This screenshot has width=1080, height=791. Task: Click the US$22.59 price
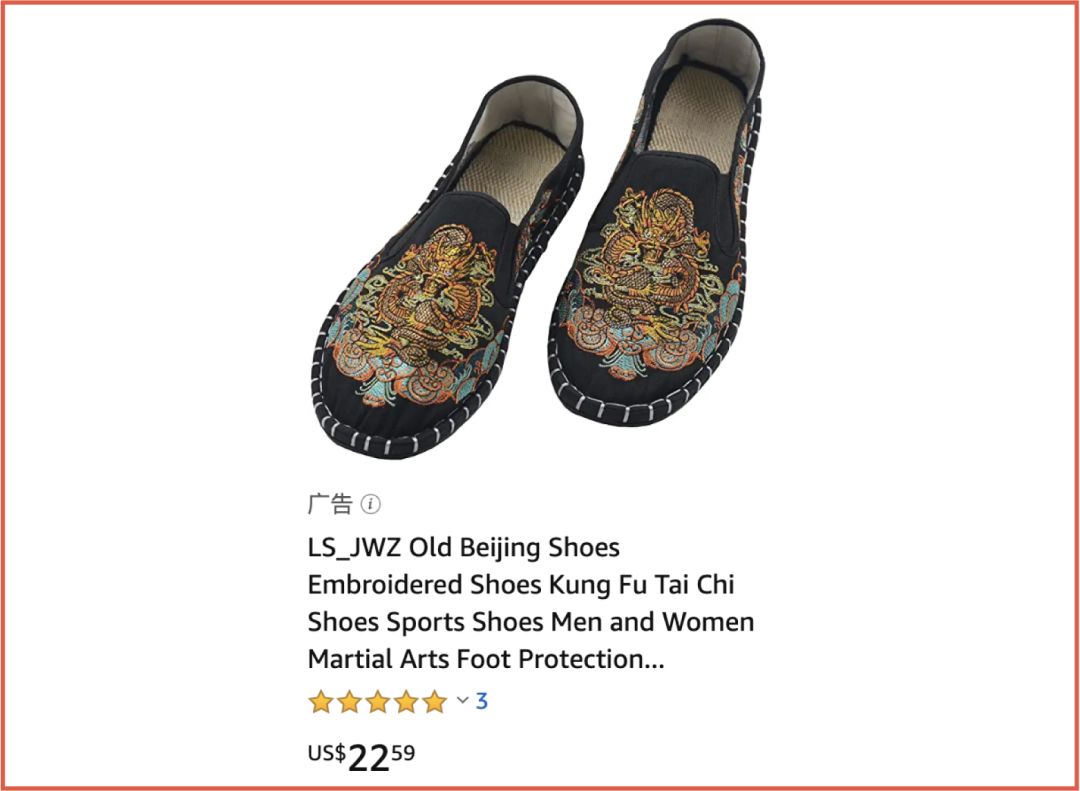point(362,757)
